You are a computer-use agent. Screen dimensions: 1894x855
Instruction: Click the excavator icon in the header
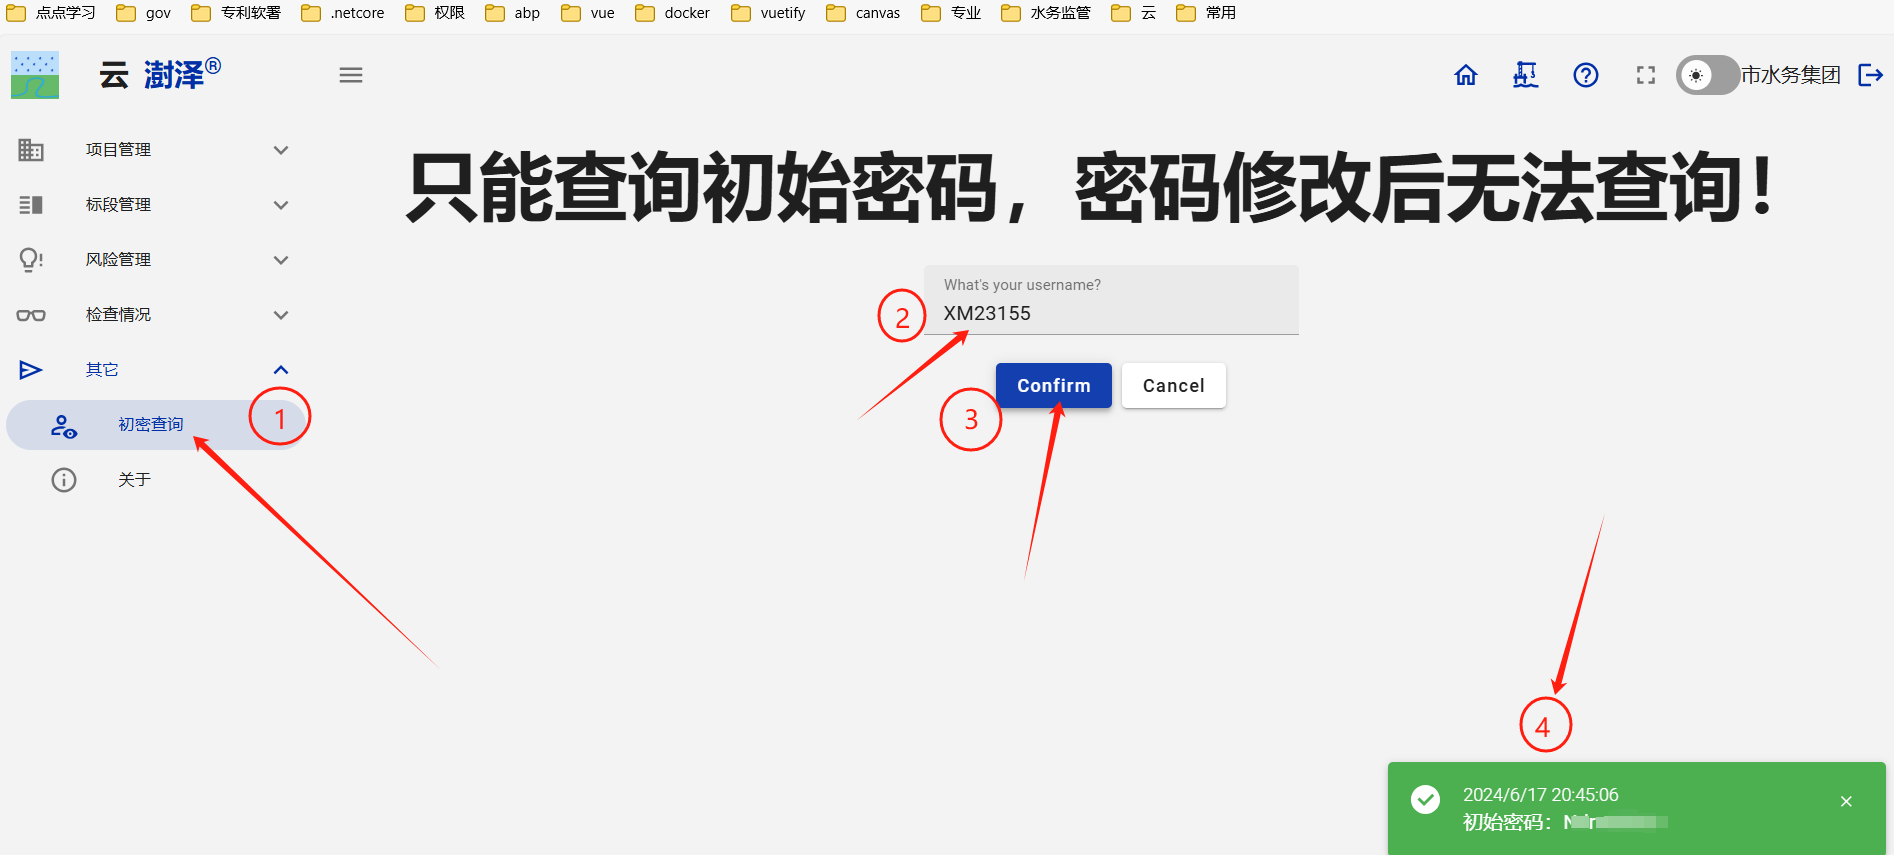click(x=1525, y=75)
